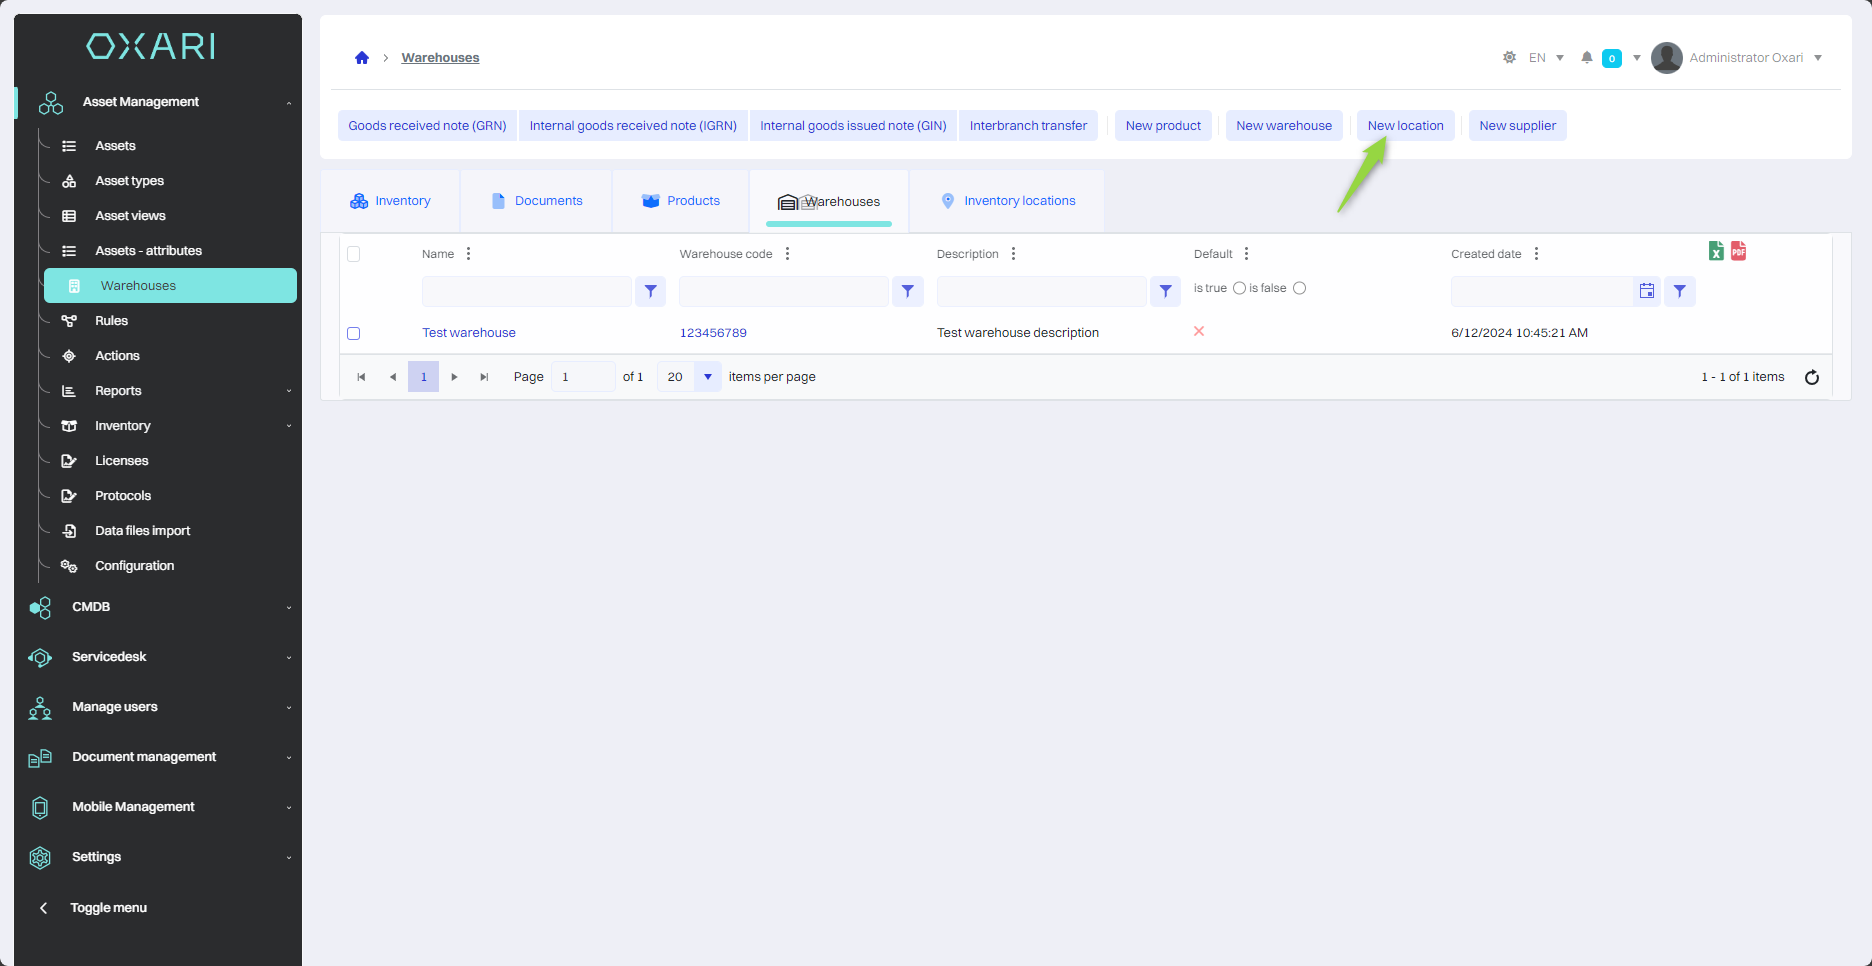This screenshot has width=1872, height=966.
Task: Export table to PDF file
Action: coord(1739,251)
